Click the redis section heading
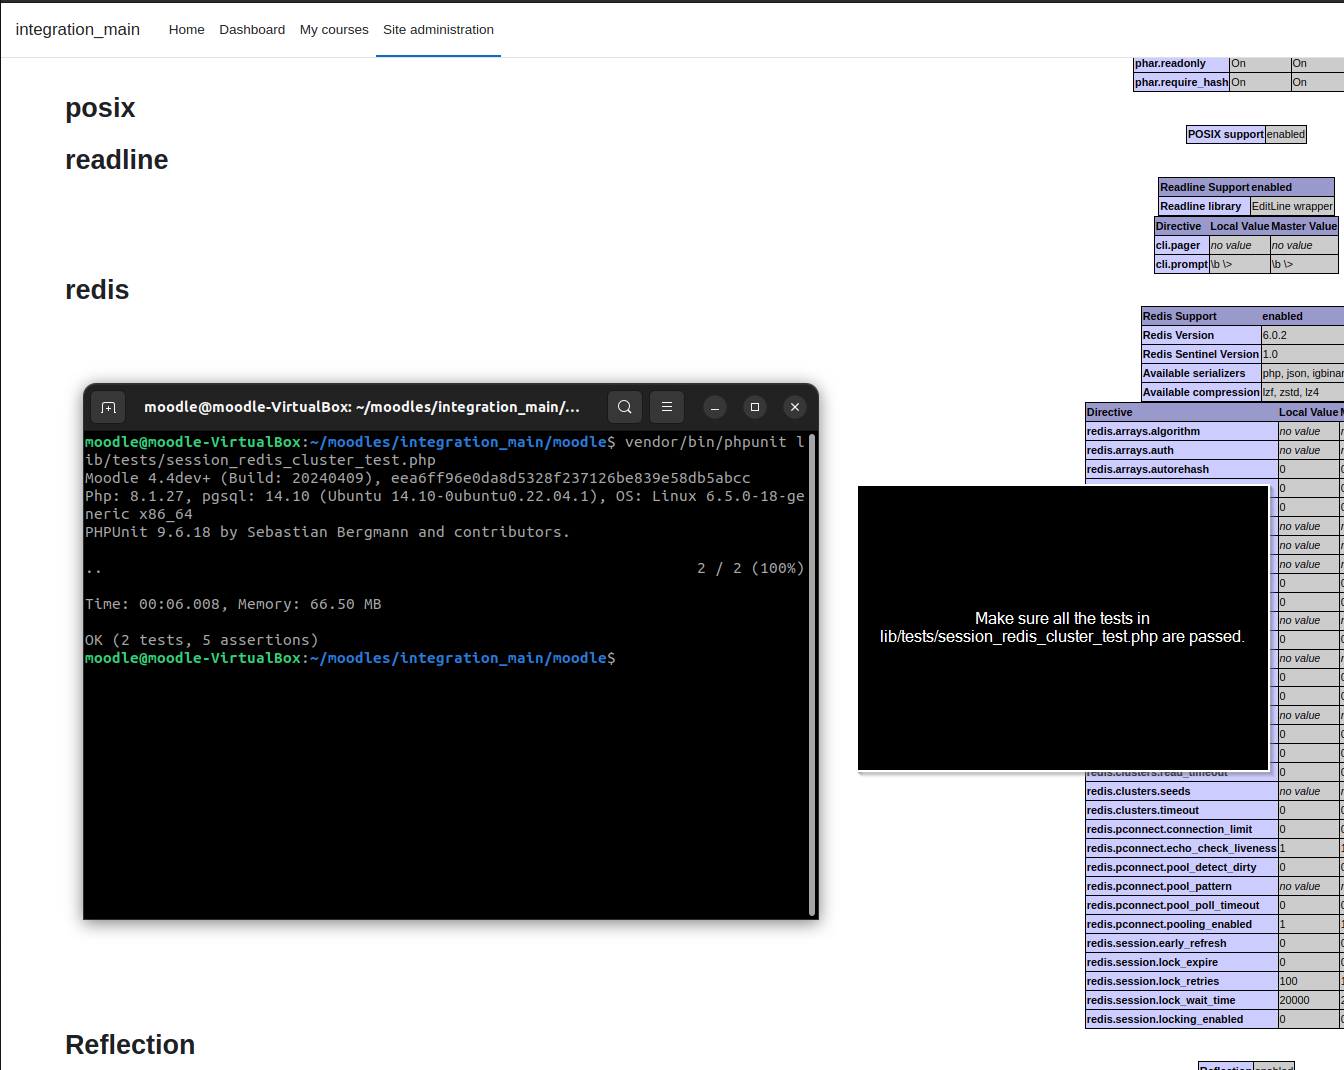The width and height of the screenshot is (1344, 1070). pyautogui.click(x=97, y=290)
